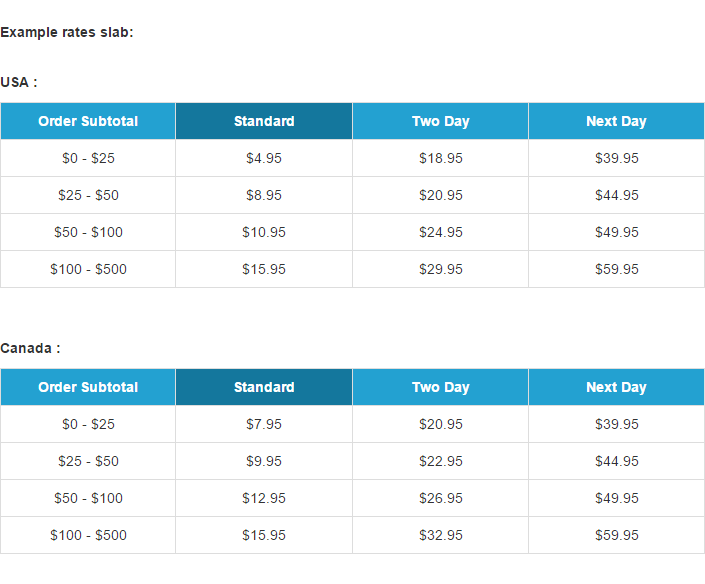The image size is (705, 584).
Task: Select the $4.95 standard rate cell
Action: click(264, 158)
